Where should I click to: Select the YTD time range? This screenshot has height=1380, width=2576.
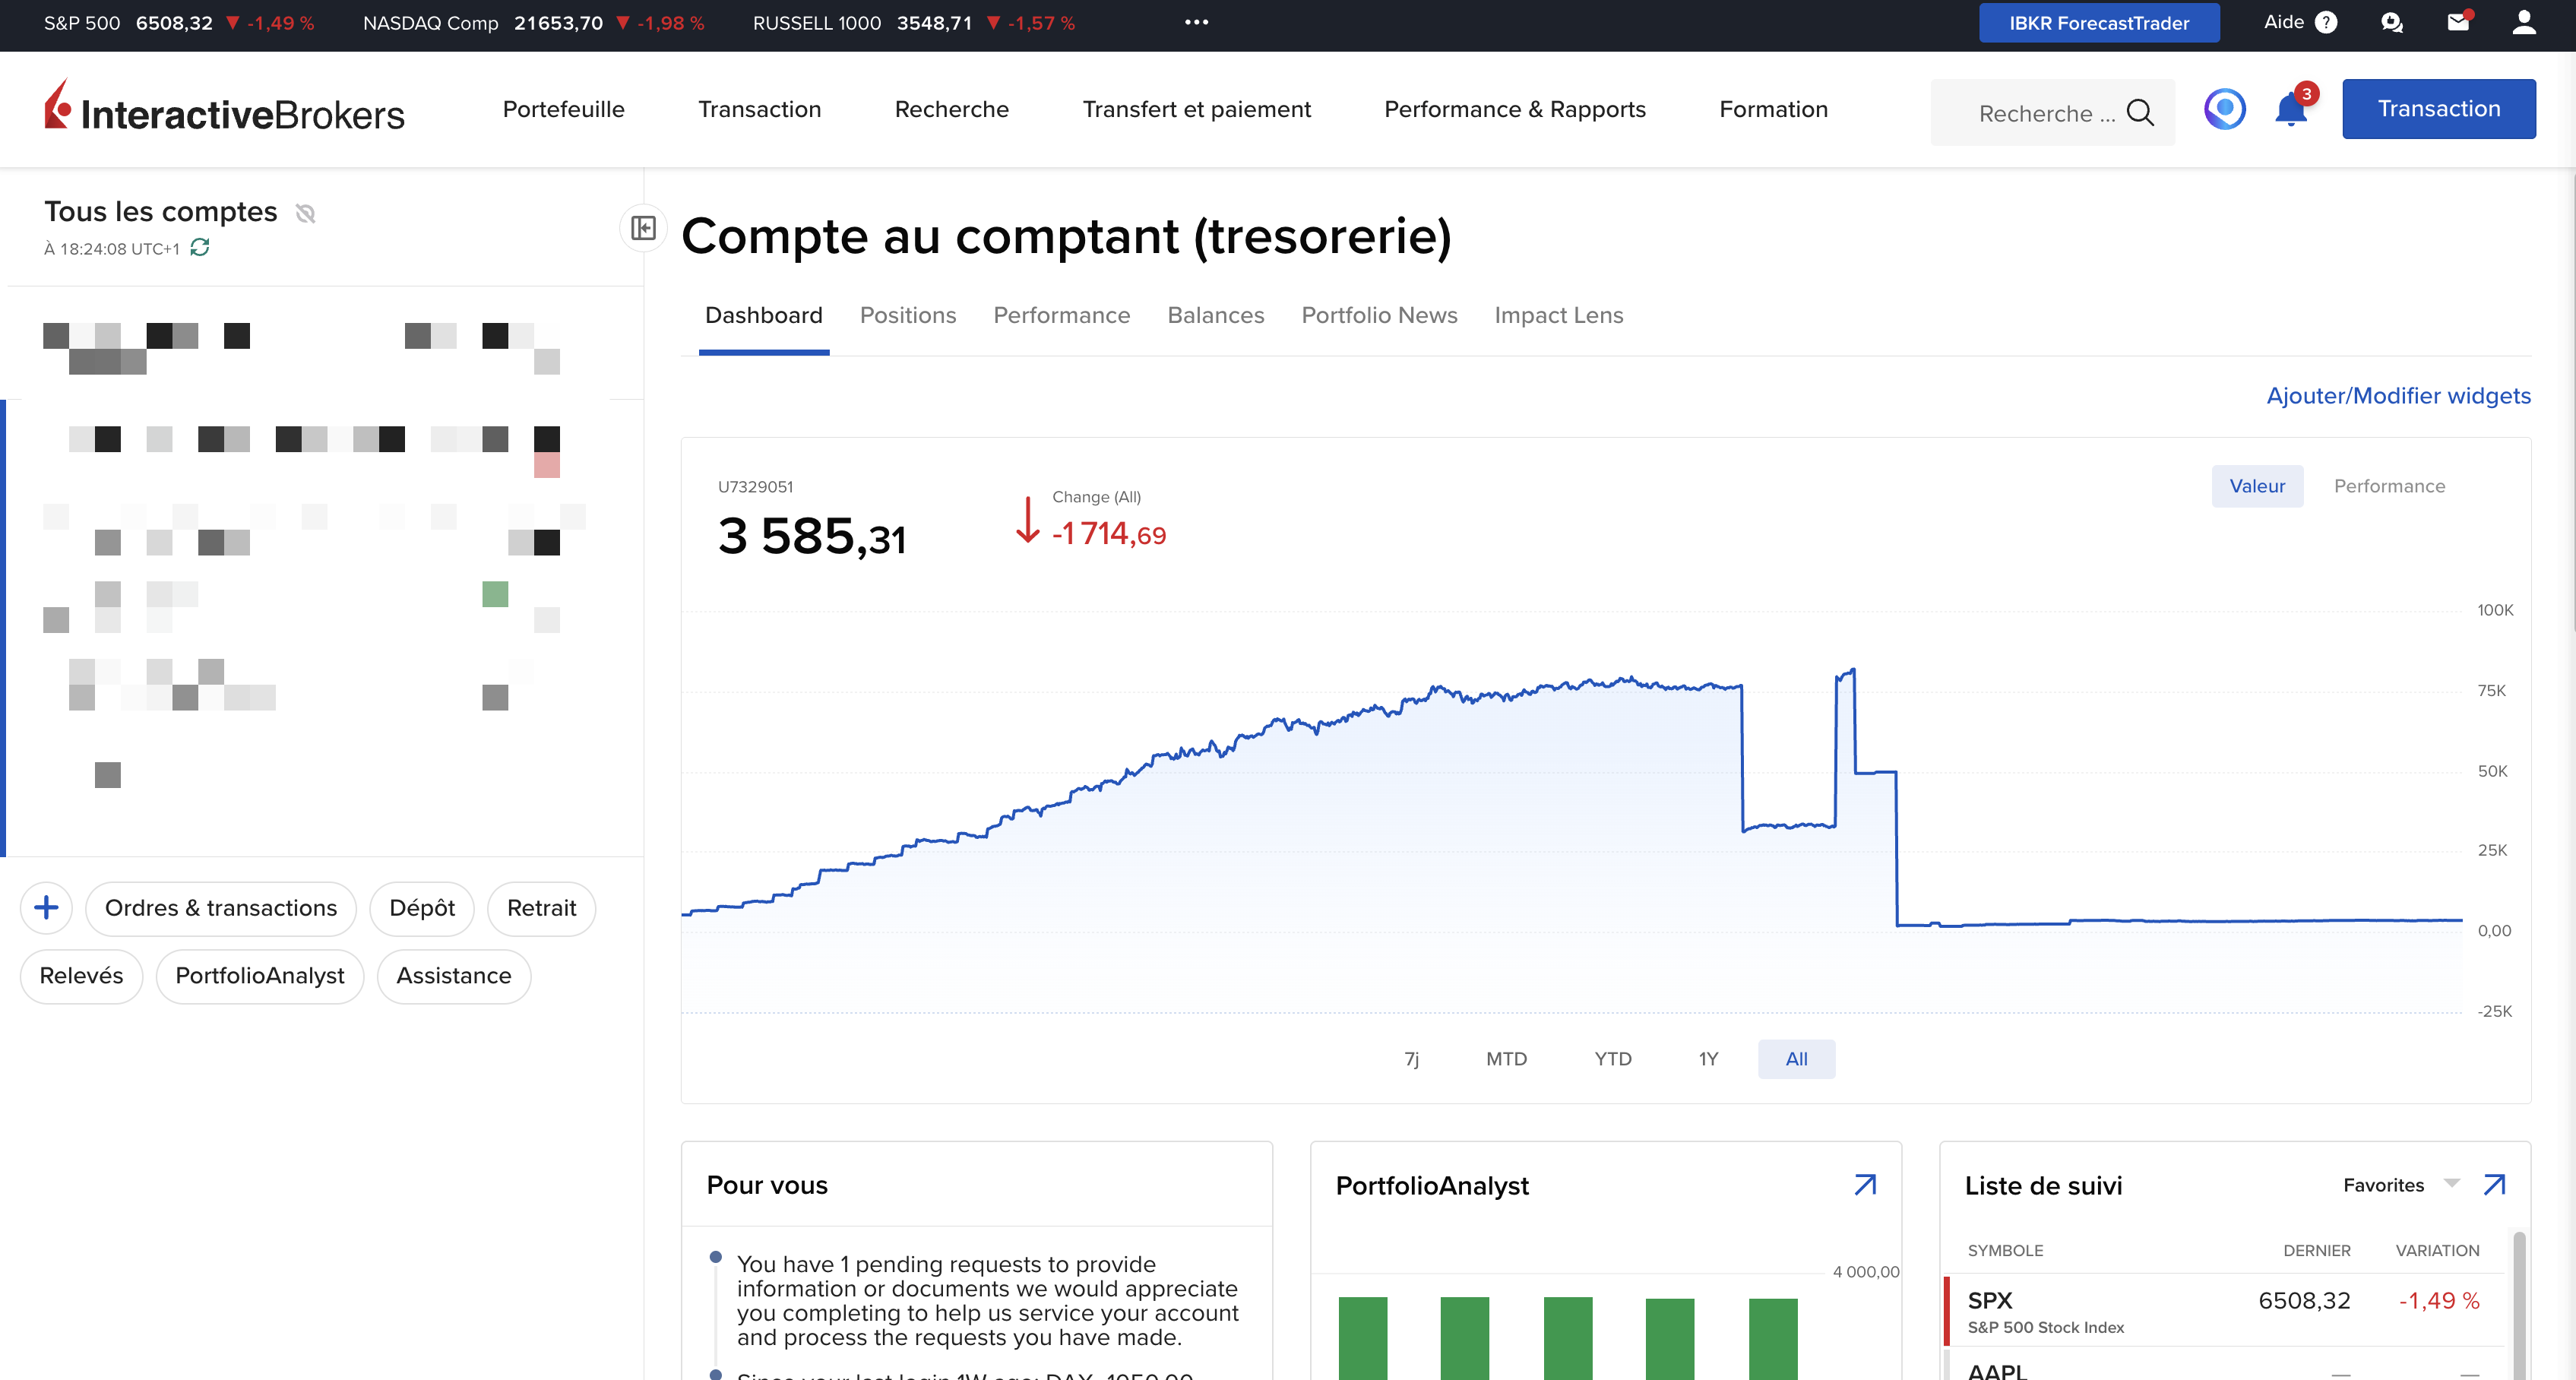coord(1612,1059)
